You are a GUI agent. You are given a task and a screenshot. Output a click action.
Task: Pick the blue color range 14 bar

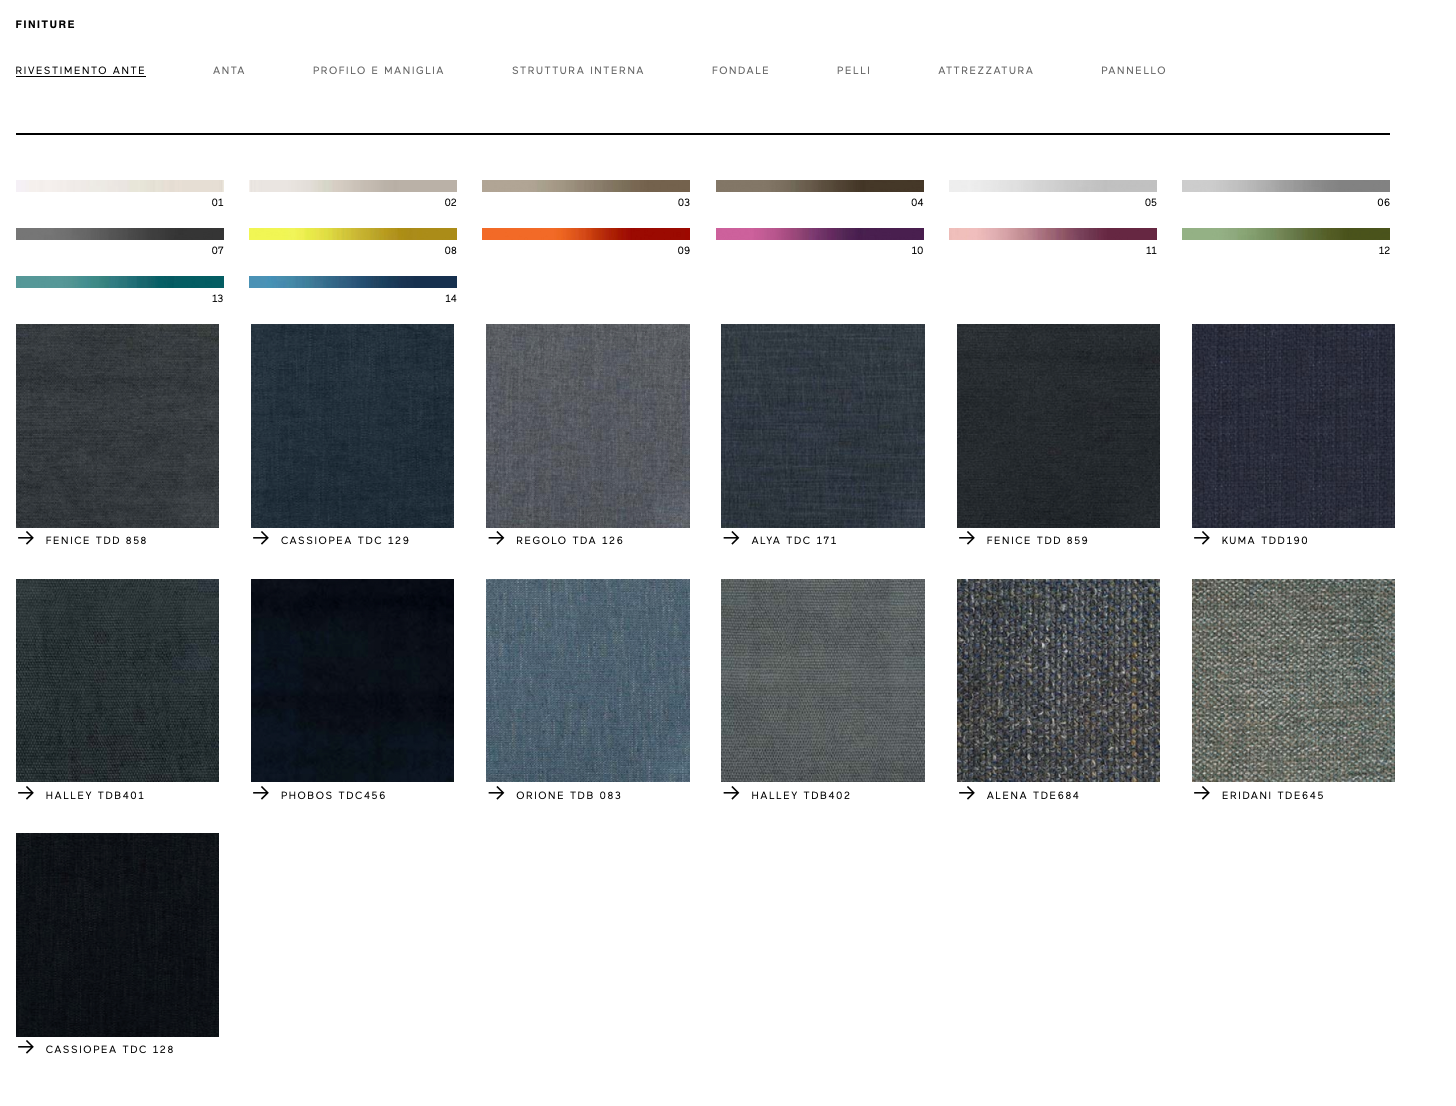[x=353, y=282]
